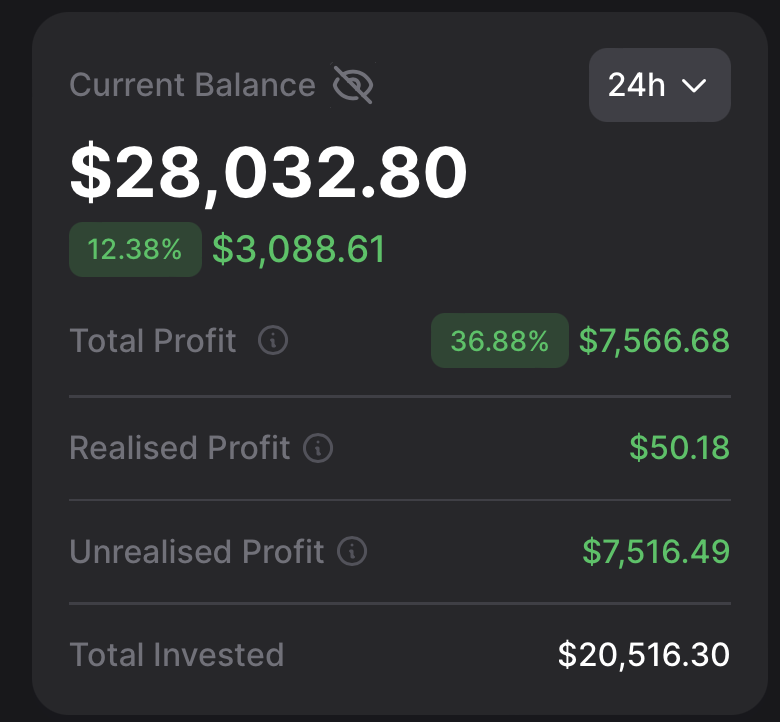Click the "24h" text in the period selector
Screen dimensions: 780x722
636,85
